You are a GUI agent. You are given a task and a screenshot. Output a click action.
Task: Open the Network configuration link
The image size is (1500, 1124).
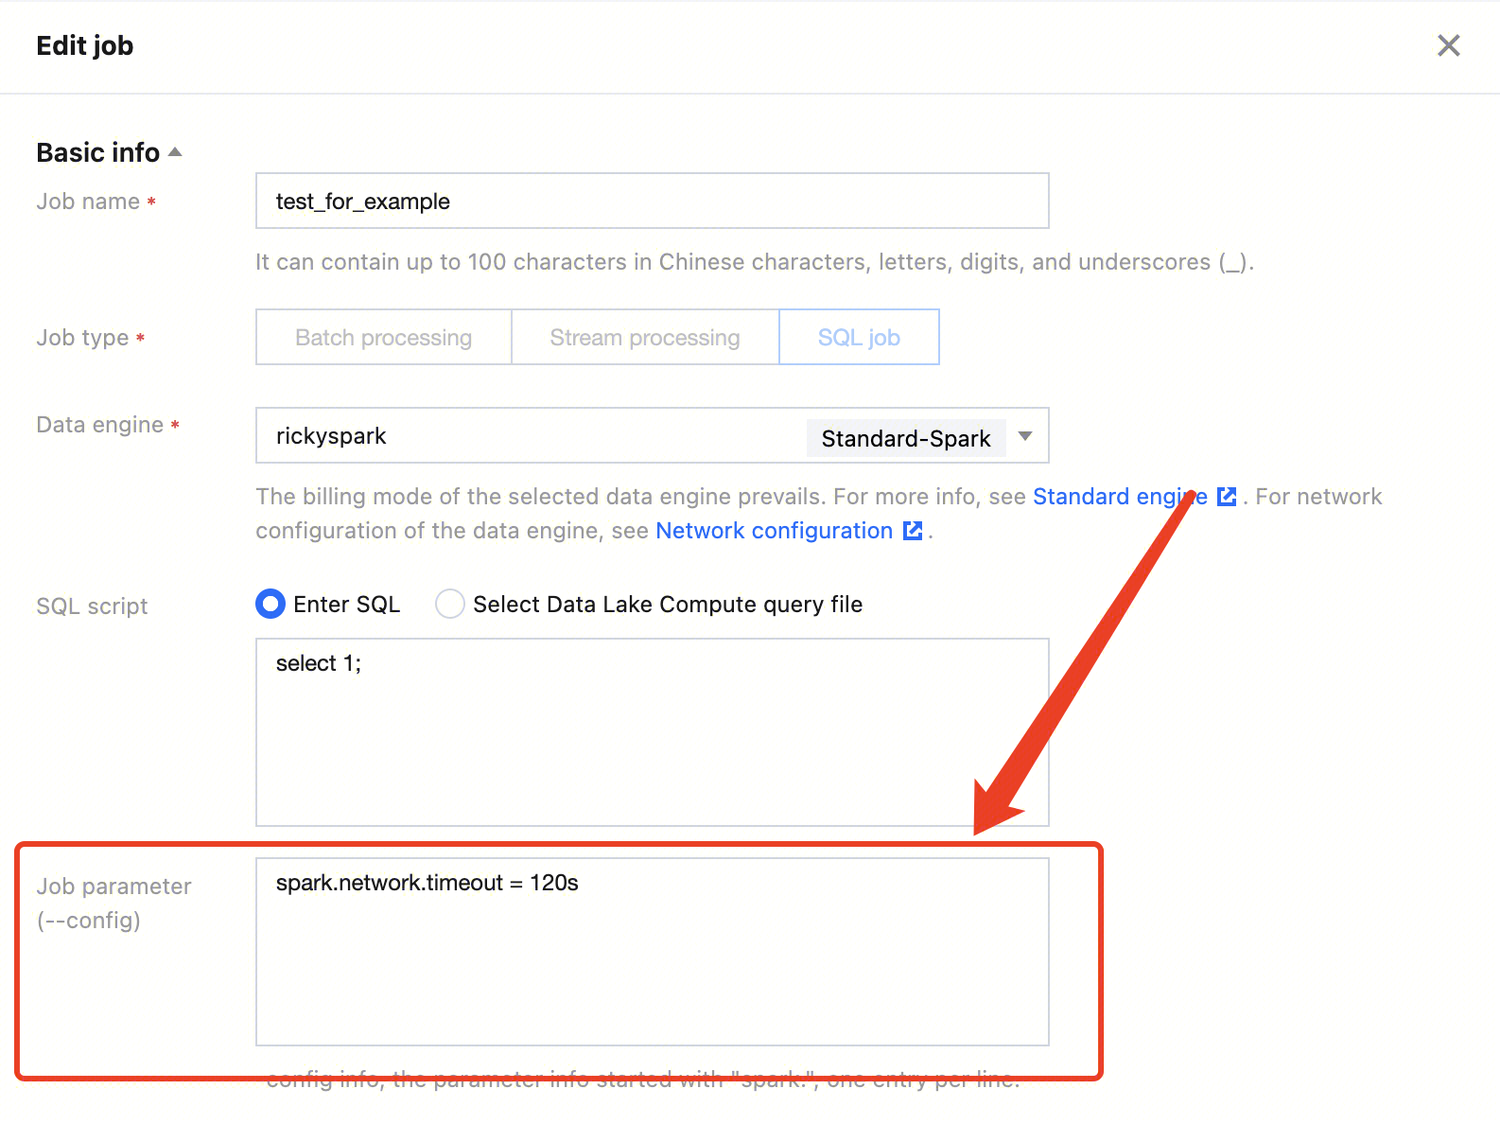coord(773,530)
